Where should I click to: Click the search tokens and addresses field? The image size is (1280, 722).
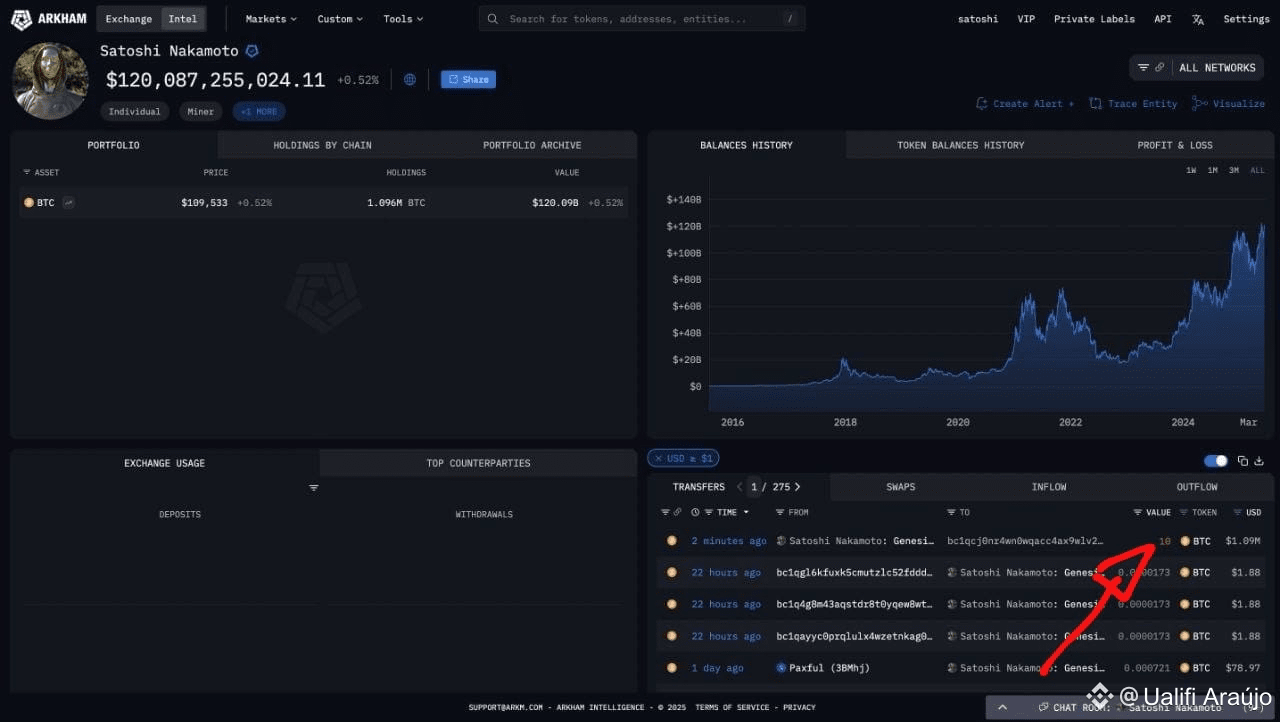(x=641, y=19)
